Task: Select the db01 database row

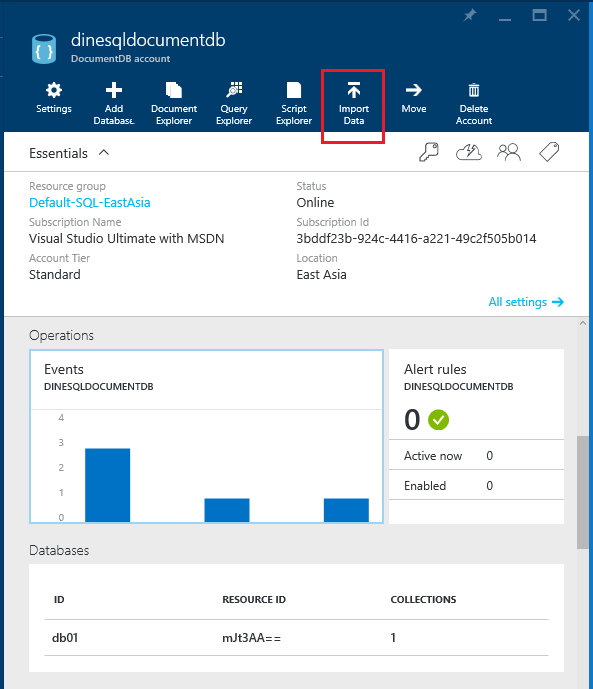Action: [x=296, y=638]
